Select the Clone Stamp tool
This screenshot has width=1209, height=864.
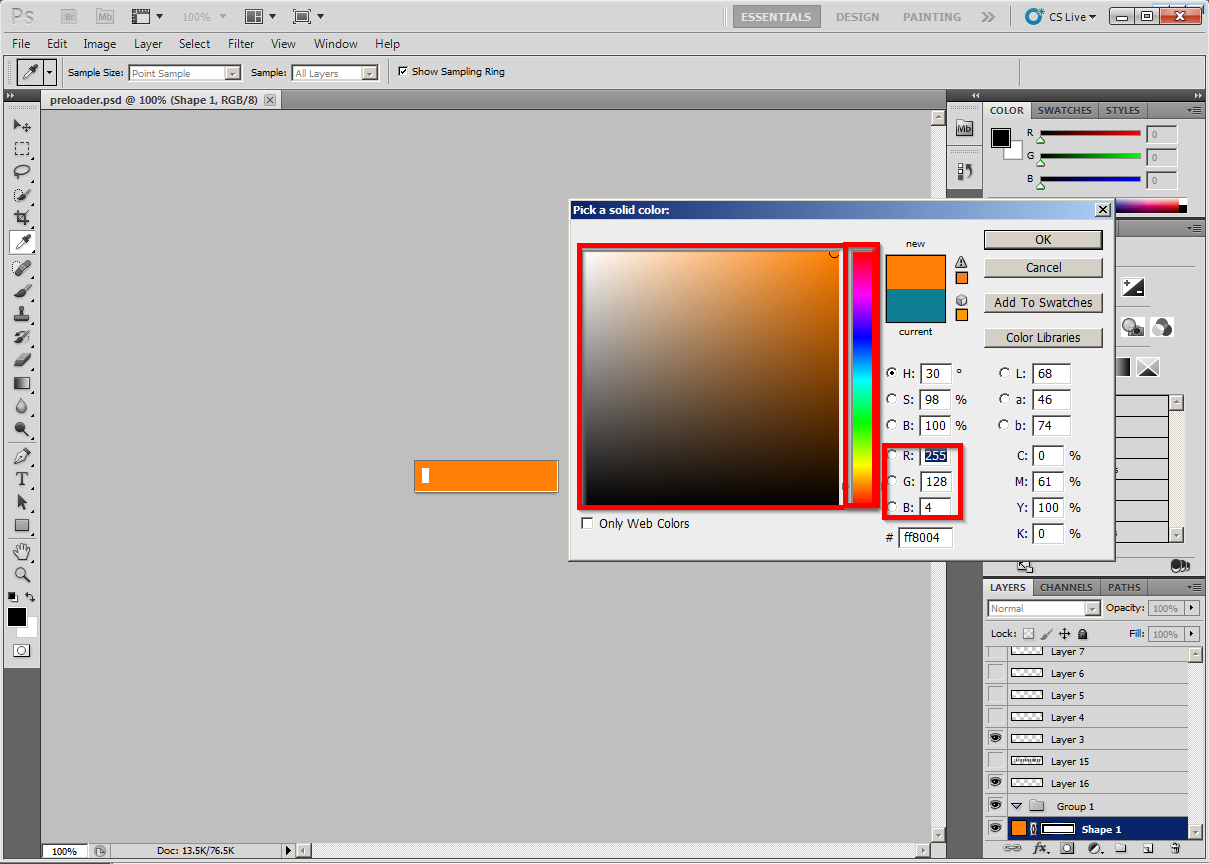coord(22,314)
